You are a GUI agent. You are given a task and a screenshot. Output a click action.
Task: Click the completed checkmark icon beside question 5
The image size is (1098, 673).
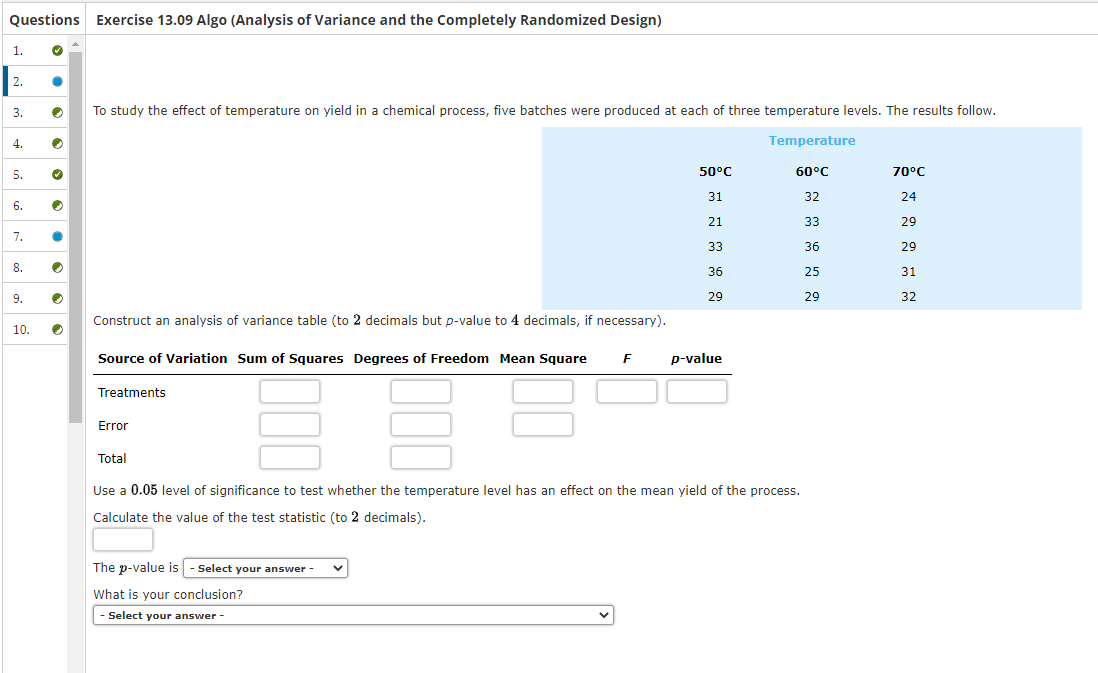coord(57,174)
